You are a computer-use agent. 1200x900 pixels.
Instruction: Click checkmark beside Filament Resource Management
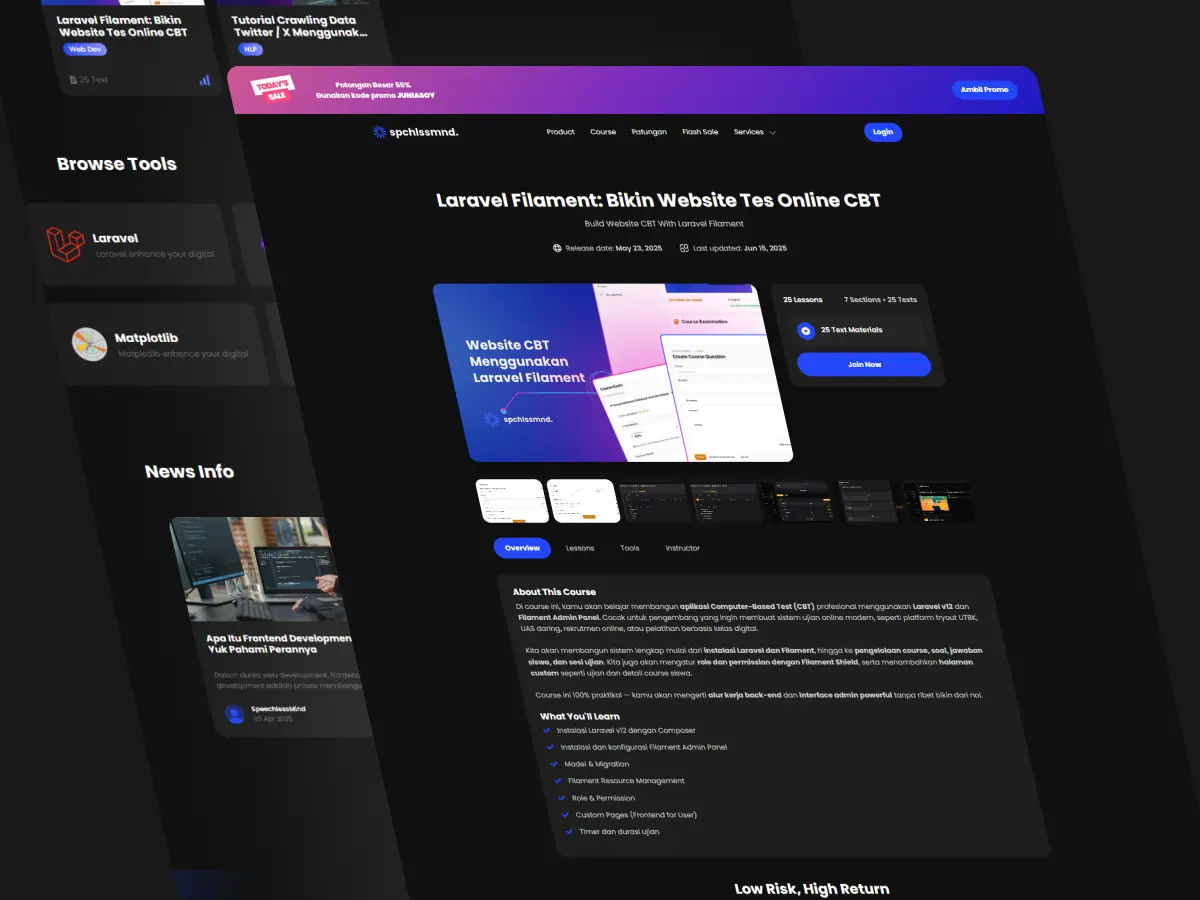click(558, 781)
